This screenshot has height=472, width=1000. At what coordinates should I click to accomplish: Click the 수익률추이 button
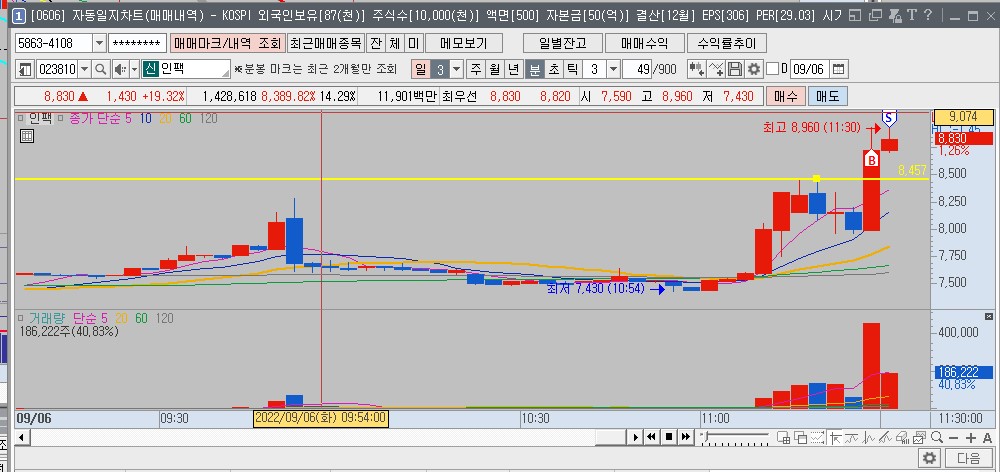point(726,43)
